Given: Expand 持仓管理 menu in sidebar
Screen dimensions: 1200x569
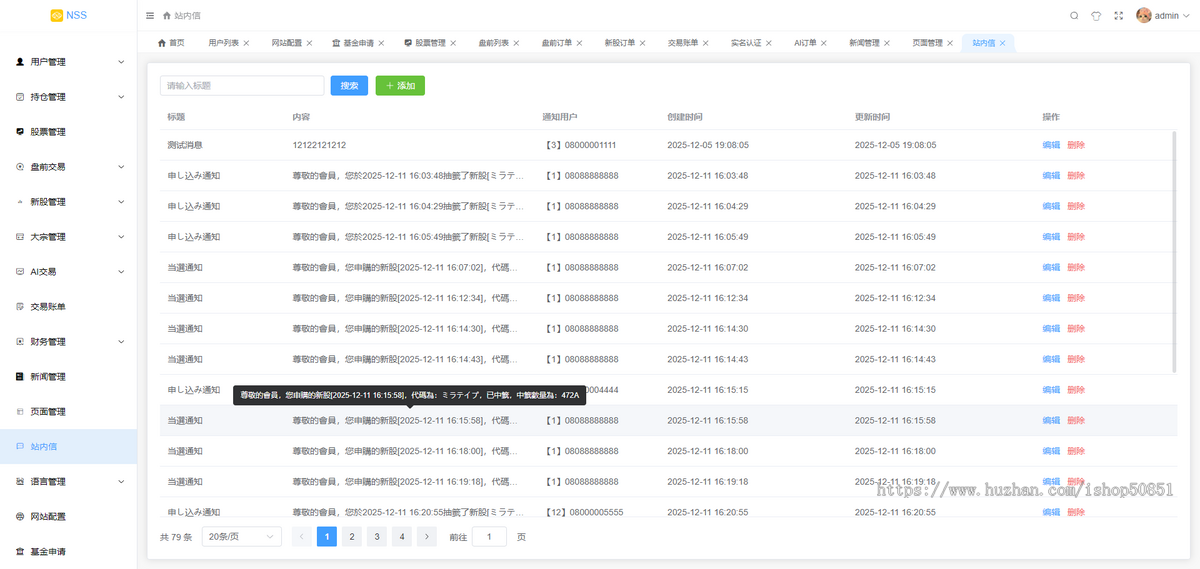Looking at the screenshot, I should (68, 97).
